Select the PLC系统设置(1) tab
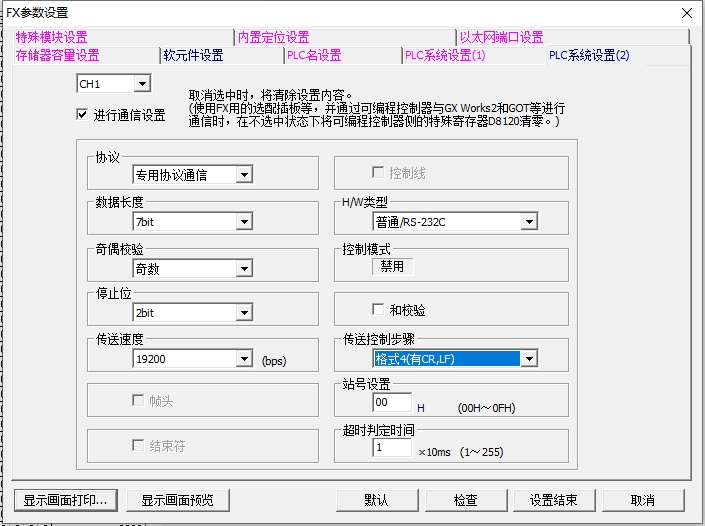 445,55
